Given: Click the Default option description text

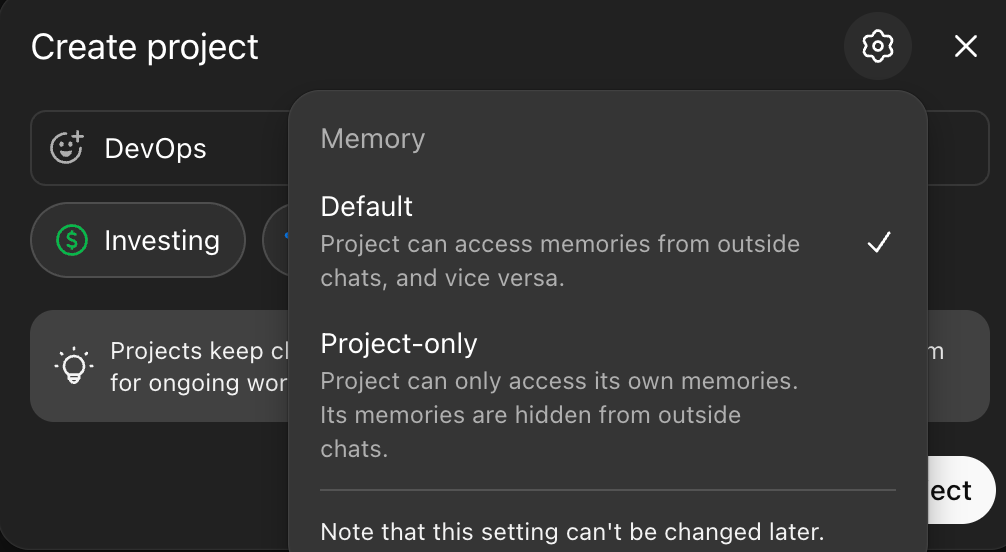Looking at the screenshot, I should click(x=559, y=261).
